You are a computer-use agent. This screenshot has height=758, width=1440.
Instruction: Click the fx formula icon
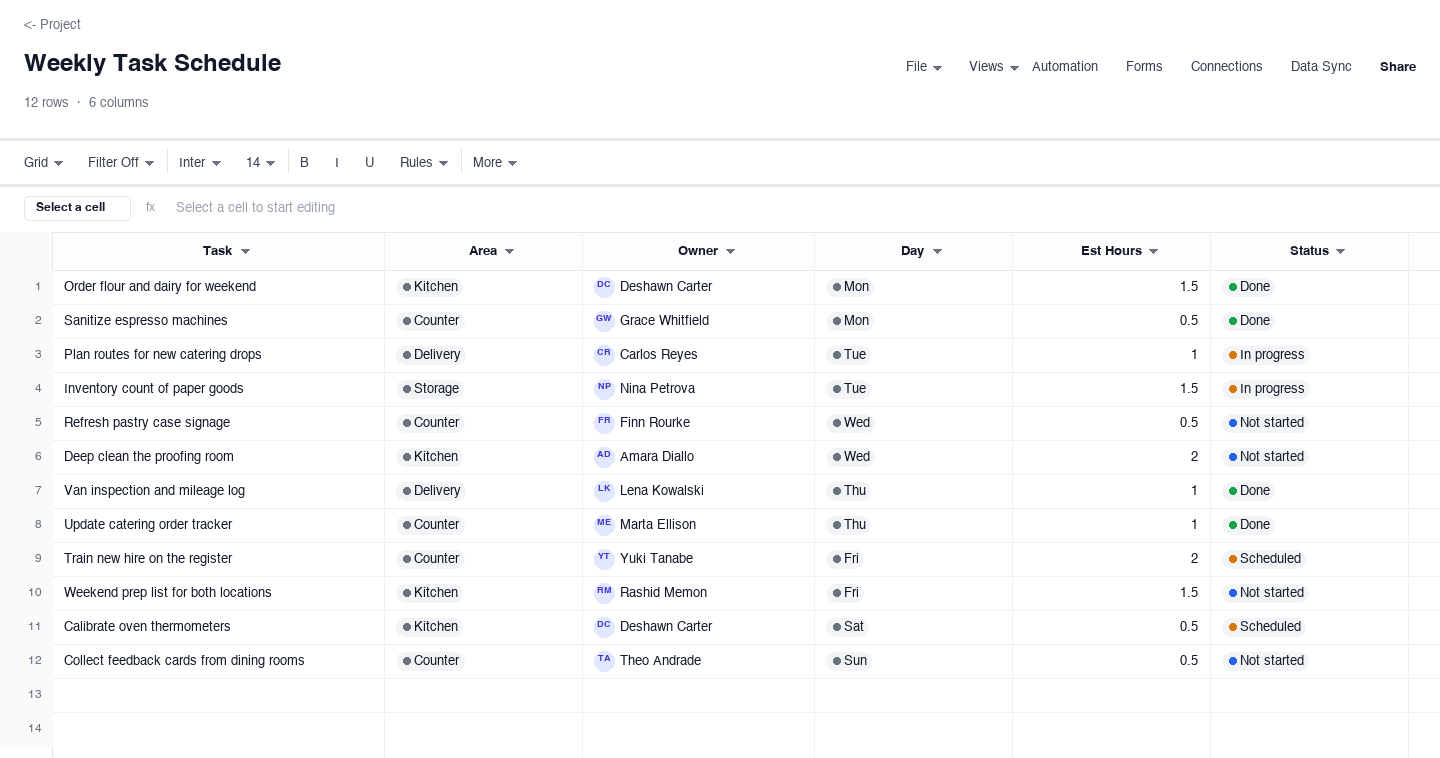pyautogui.click(x=150, y=207)
